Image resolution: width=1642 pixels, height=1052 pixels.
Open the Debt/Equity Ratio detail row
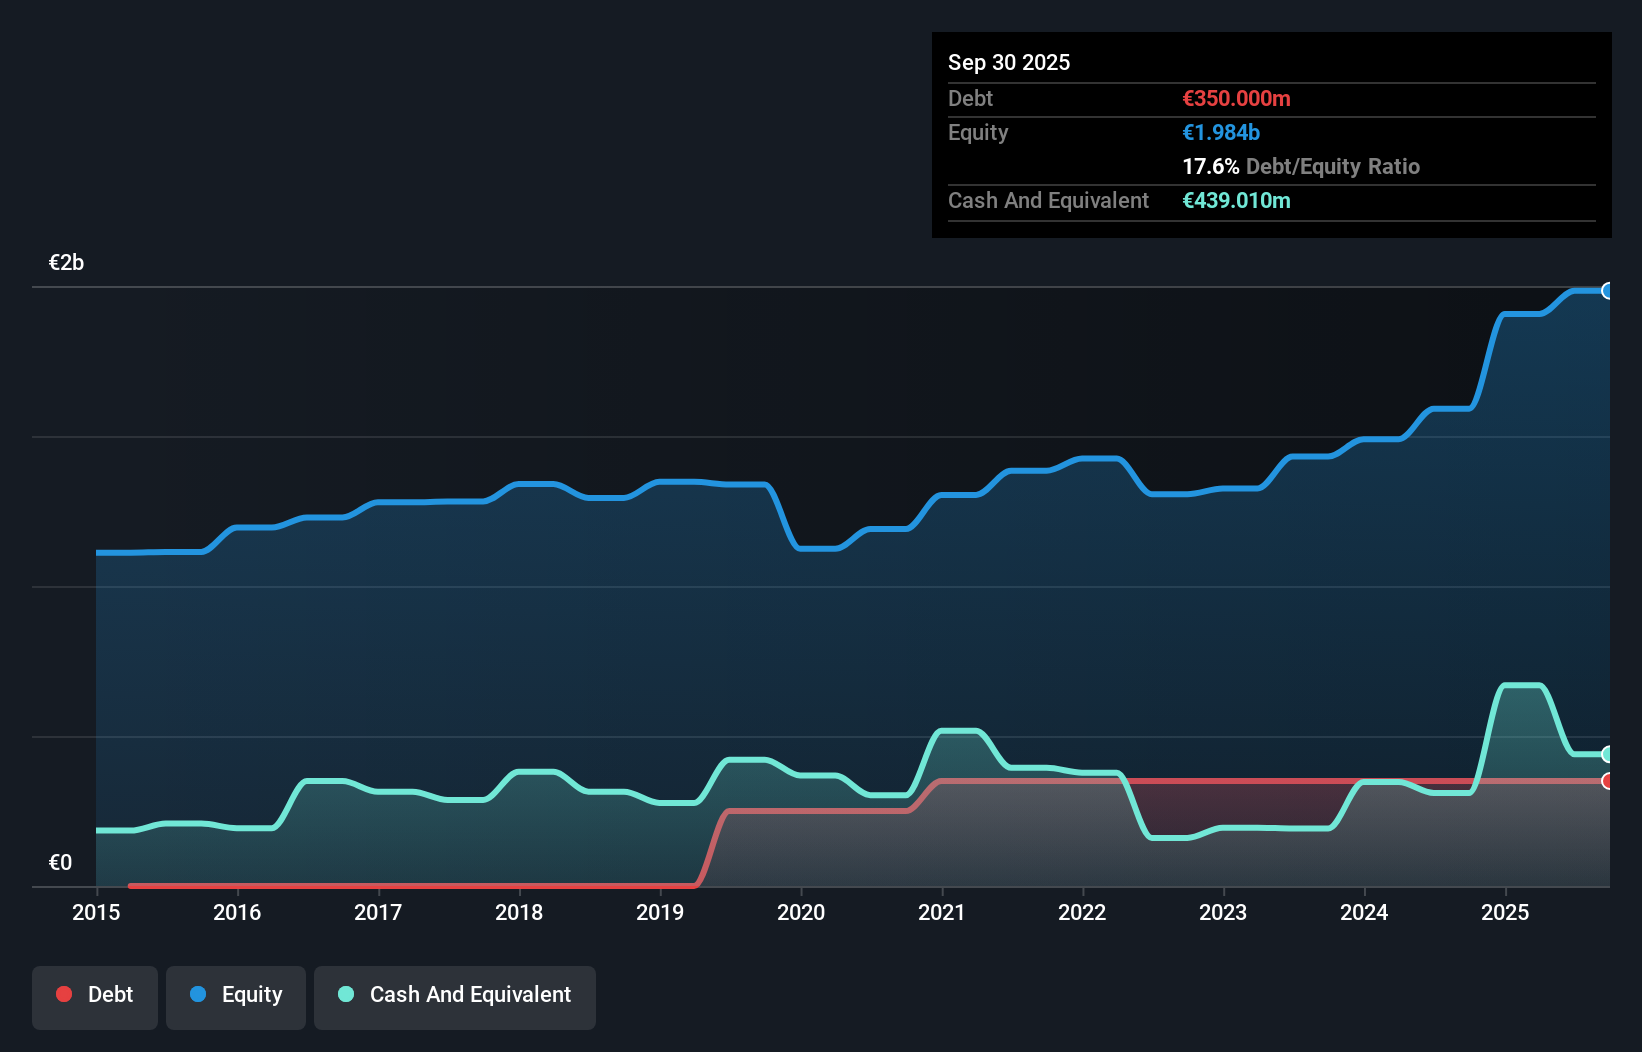click(x=1301, y=167)
